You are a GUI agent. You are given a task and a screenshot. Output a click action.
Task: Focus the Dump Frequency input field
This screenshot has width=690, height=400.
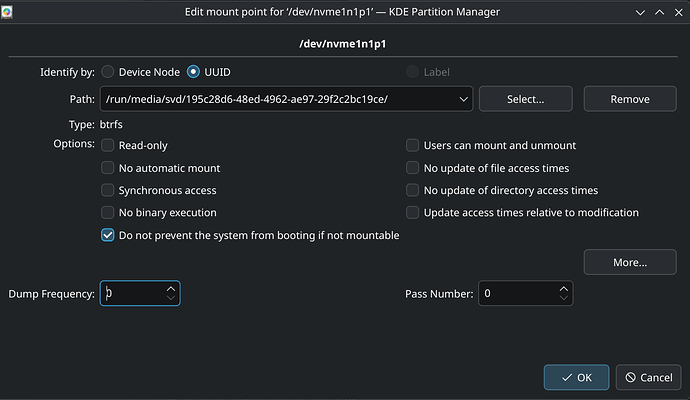(x=133, y=293)
